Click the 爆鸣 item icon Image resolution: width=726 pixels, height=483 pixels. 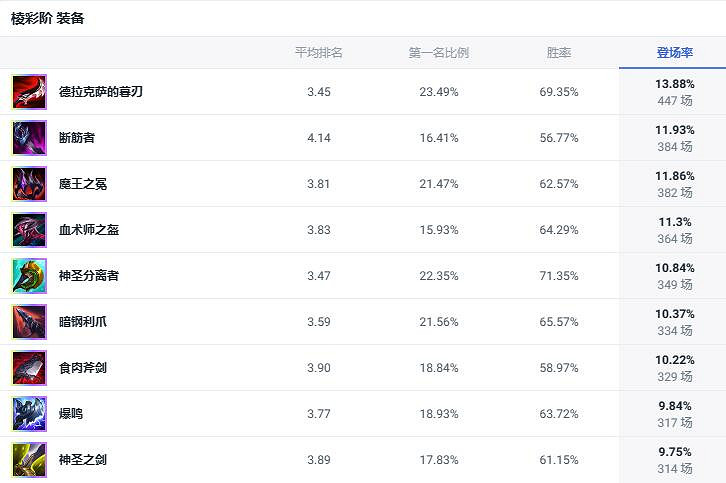[x=29, y=414]
